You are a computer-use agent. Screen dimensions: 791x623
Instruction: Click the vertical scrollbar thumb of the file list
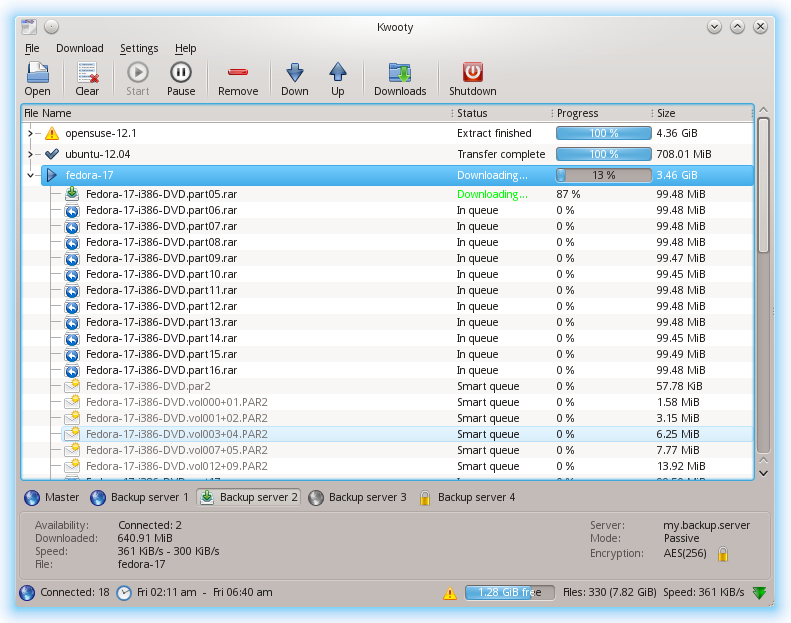tap(763, 185)
